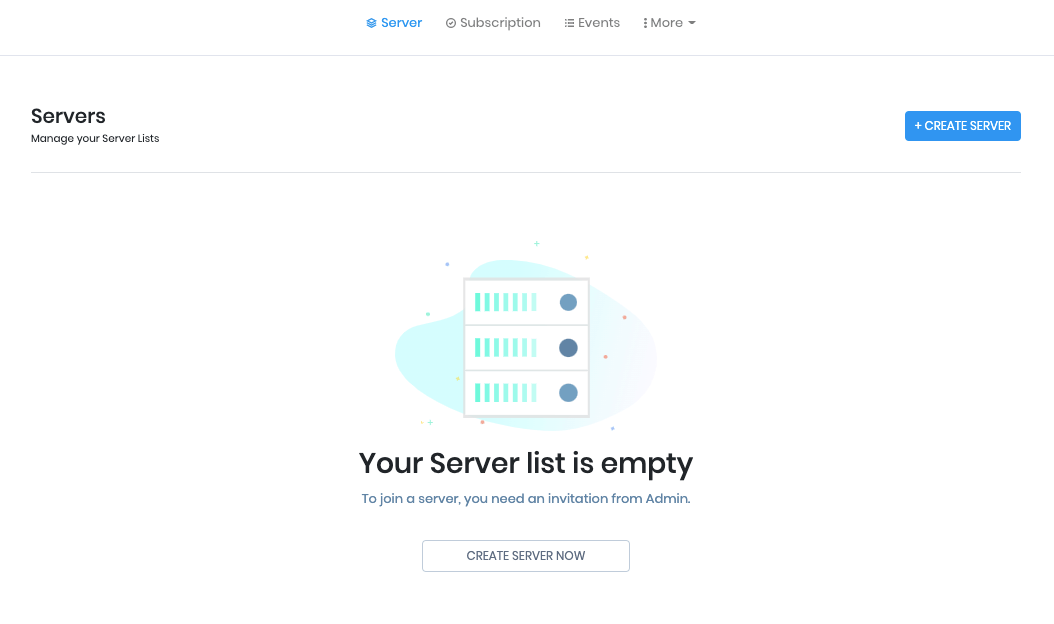This screenshot has width=1054, height=624.
Task: Click the vertical dots icon on More
Action: pos(644,22)
